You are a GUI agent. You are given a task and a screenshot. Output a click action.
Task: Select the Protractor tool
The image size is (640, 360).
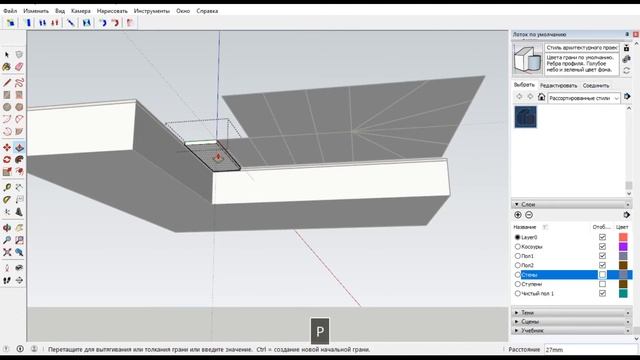[x=7, y=200]
